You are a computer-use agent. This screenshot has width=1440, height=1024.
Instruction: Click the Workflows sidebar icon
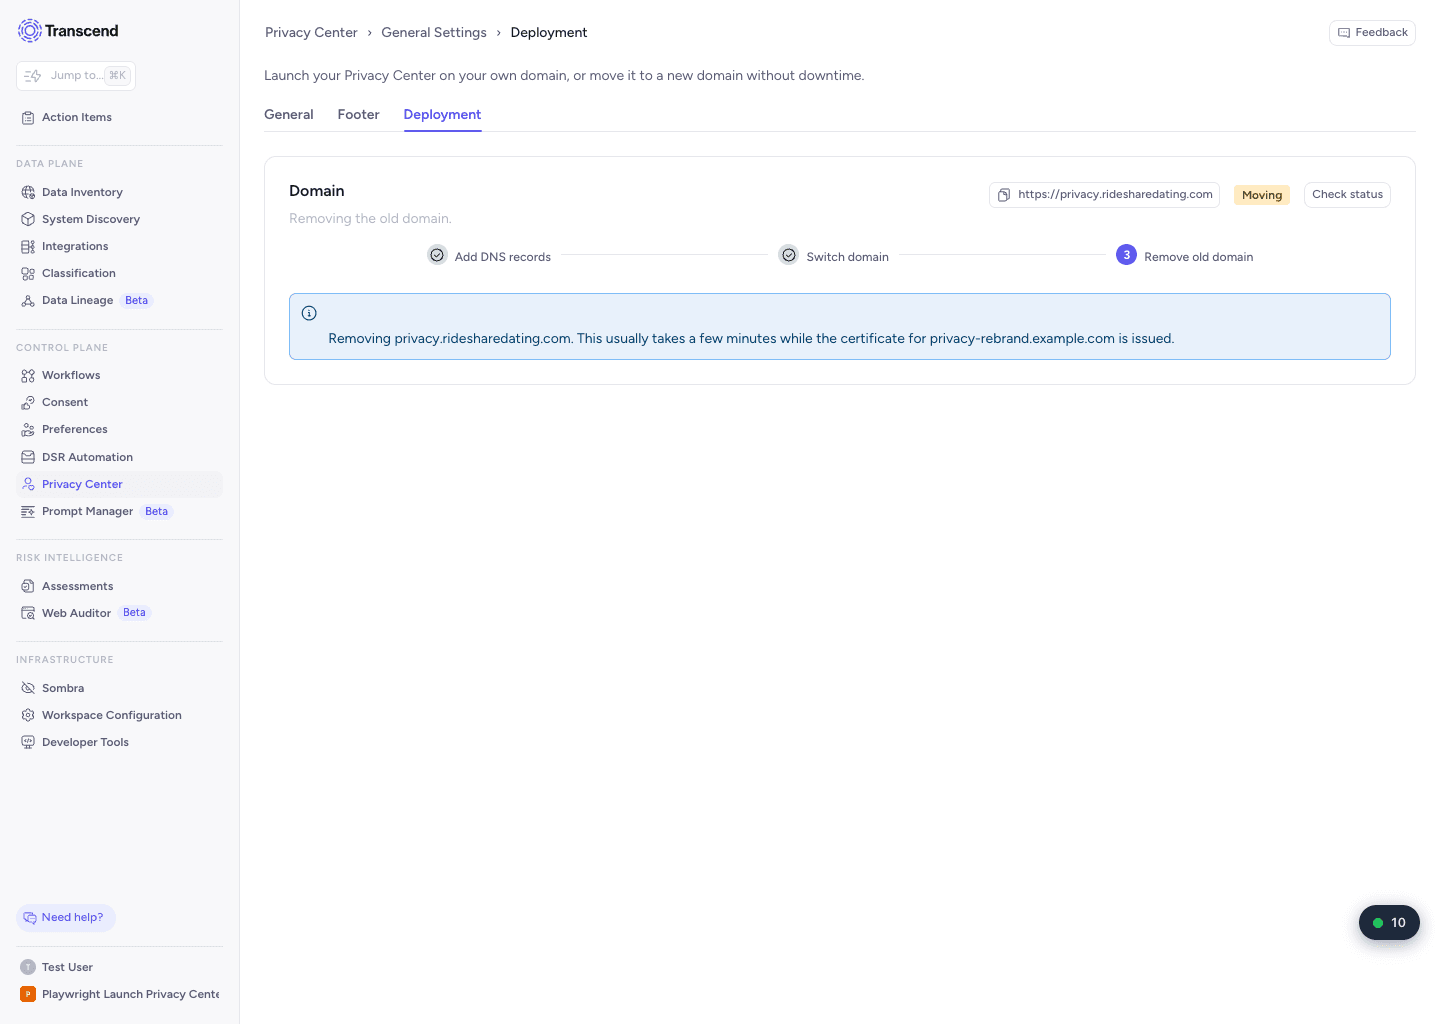[x=28, y=375]
